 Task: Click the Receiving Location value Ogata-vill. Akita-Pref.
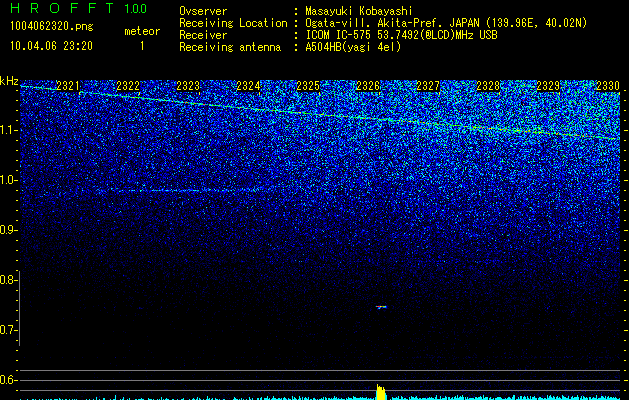tap(375, 23)
